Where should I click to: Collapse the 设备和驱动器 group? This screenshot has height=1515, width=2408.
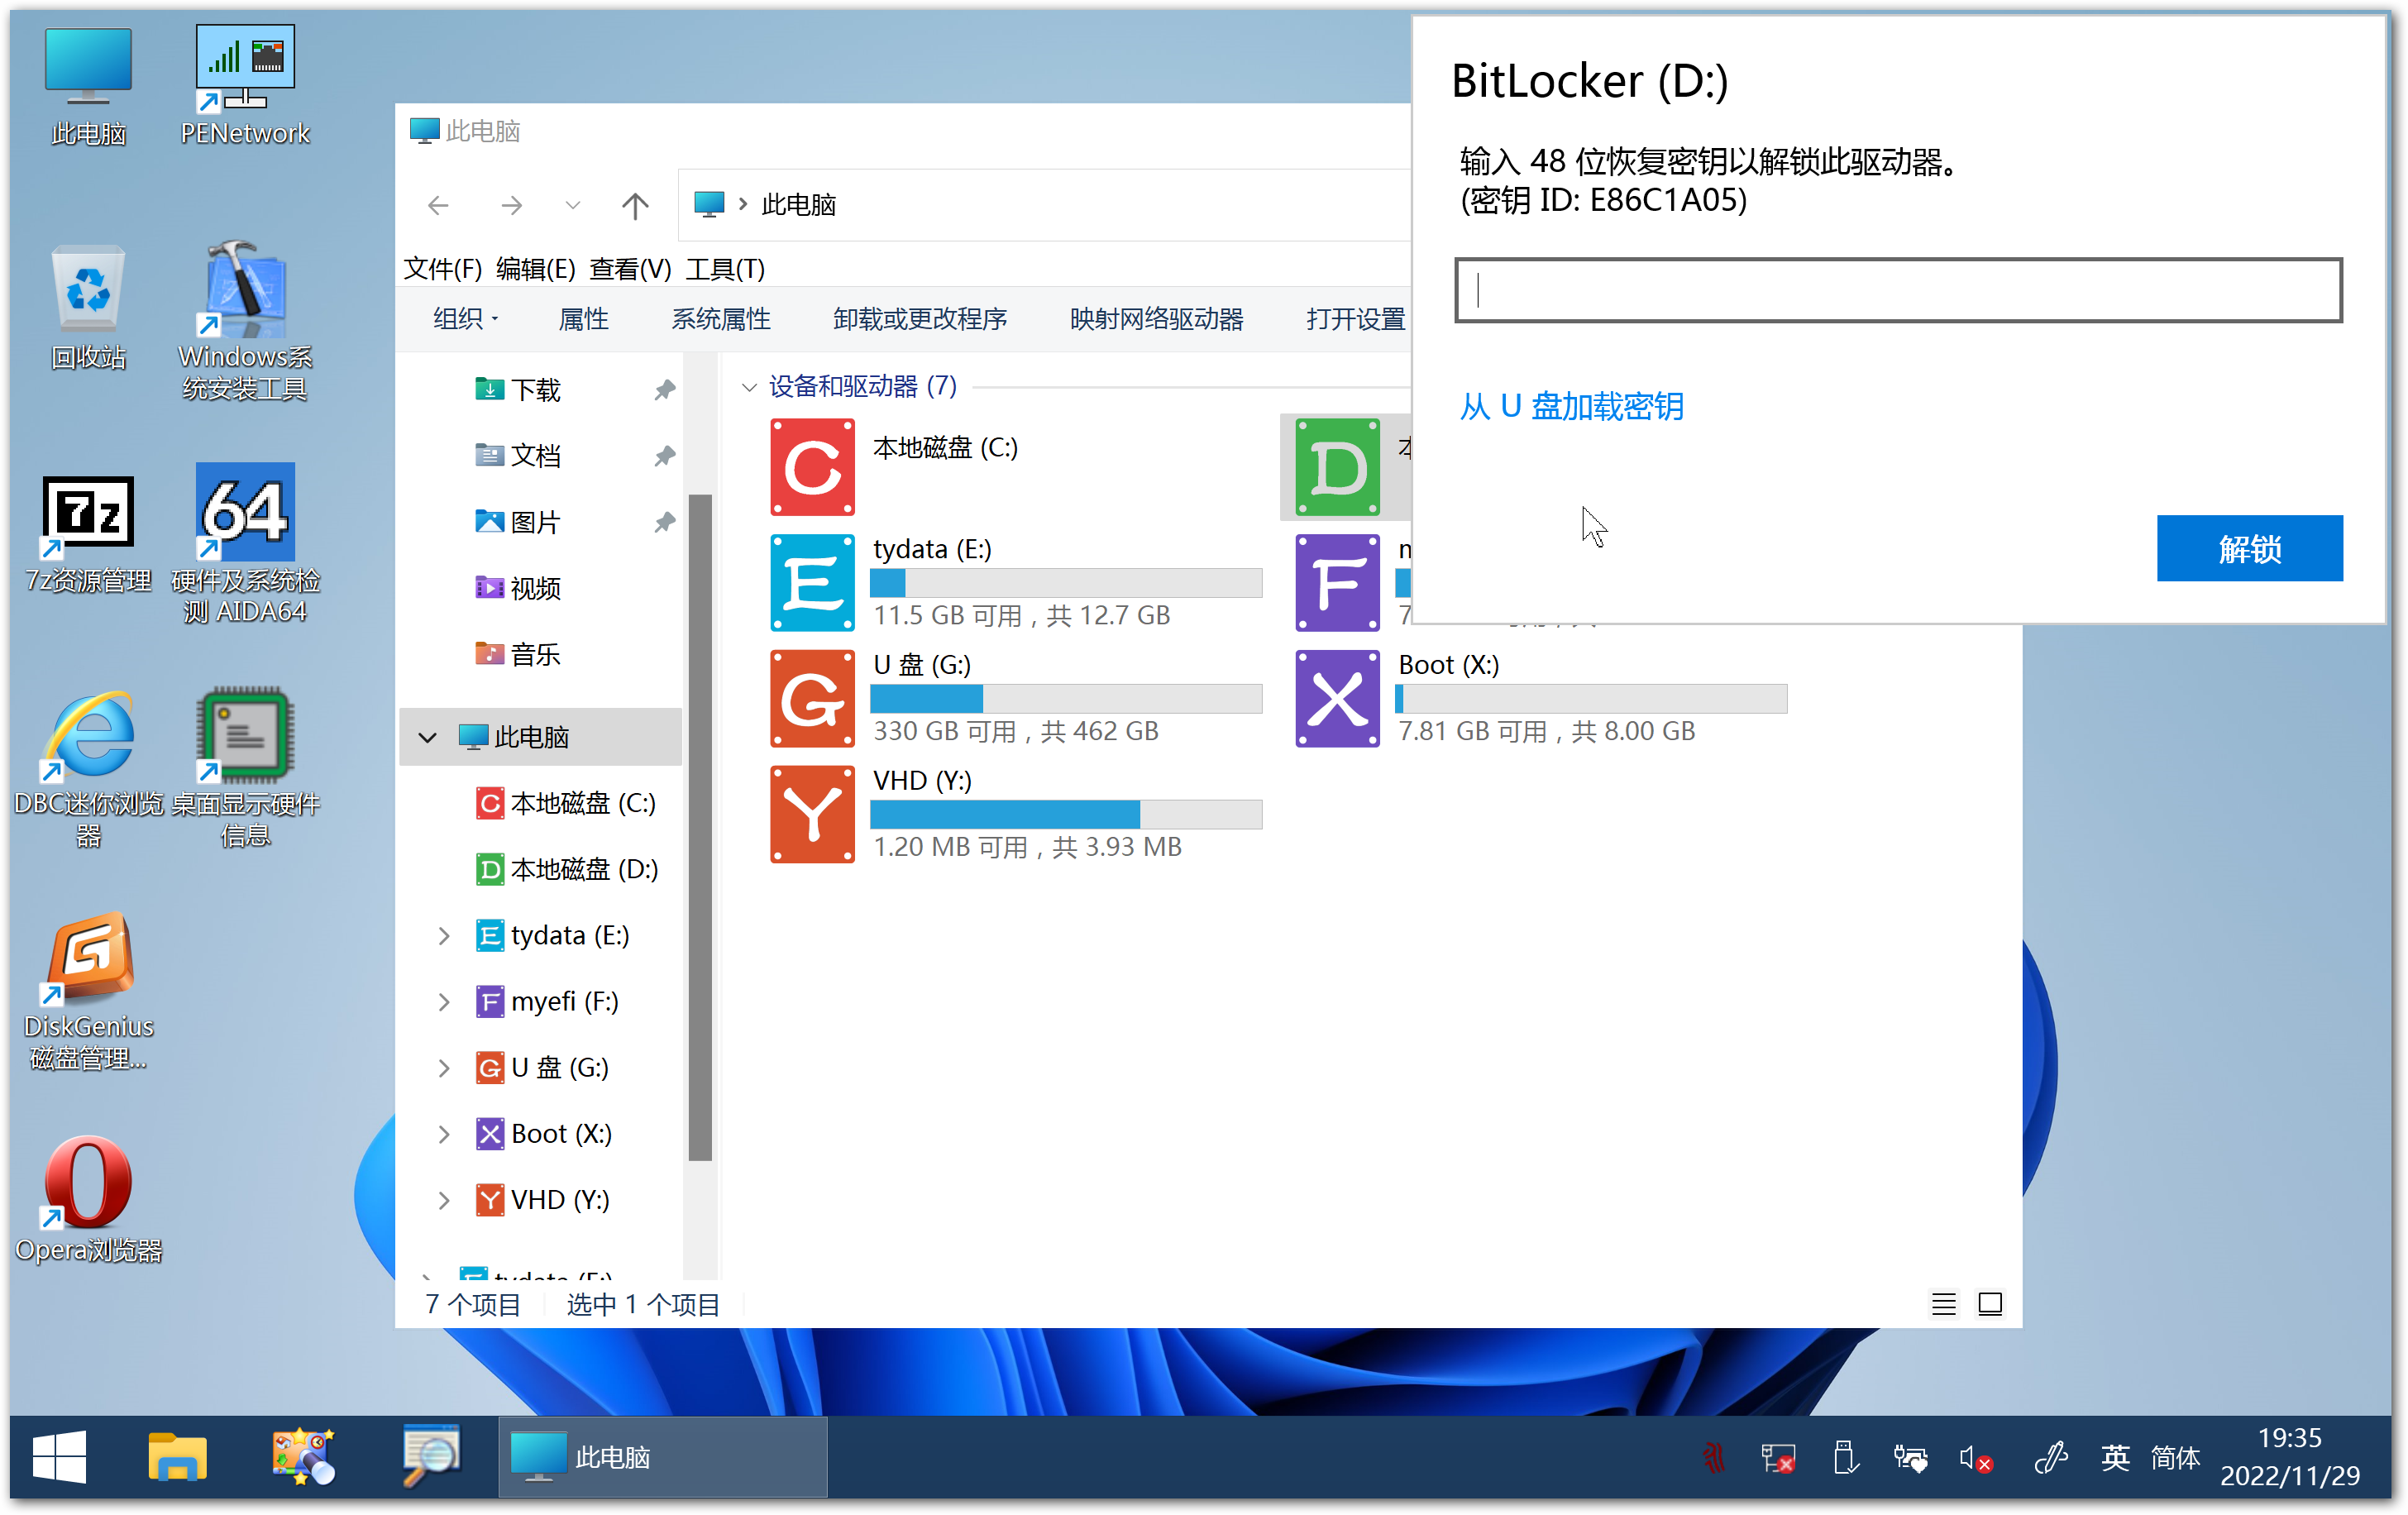tap(748, 387)
